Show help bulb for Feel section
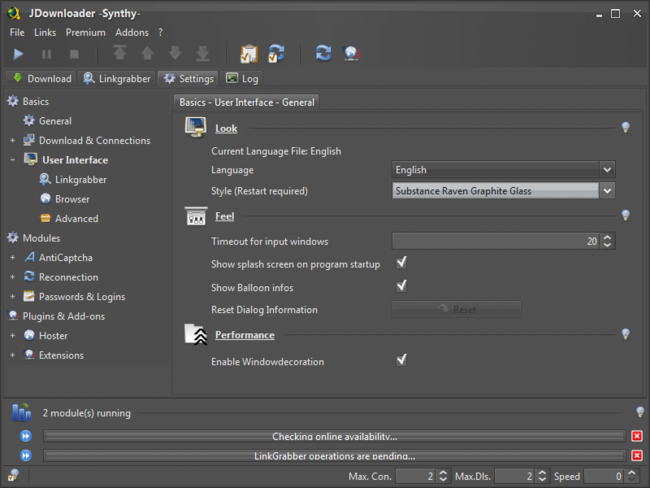Viewport: 650px width, 488px height. (626, 215)
